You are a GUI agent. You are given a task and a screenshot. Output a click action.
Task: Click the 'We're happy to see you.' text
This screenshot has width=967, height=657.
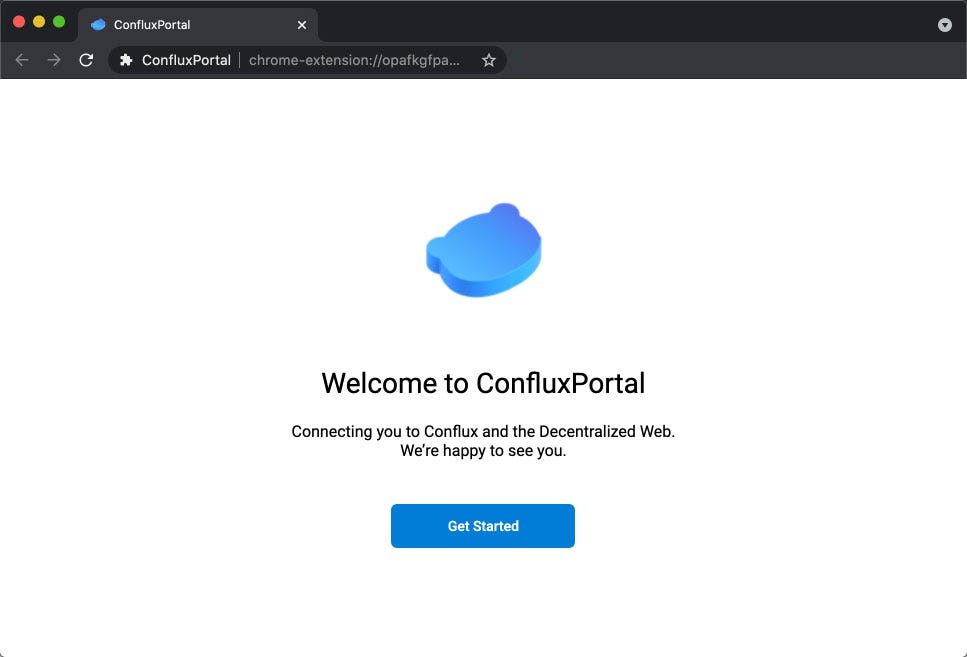coord(483,450)
